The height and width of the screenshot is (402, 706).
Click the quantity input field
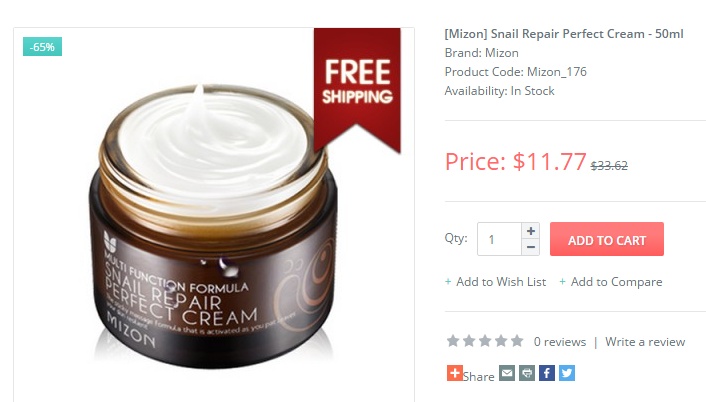pyautogui.click(x=499, y=239)
